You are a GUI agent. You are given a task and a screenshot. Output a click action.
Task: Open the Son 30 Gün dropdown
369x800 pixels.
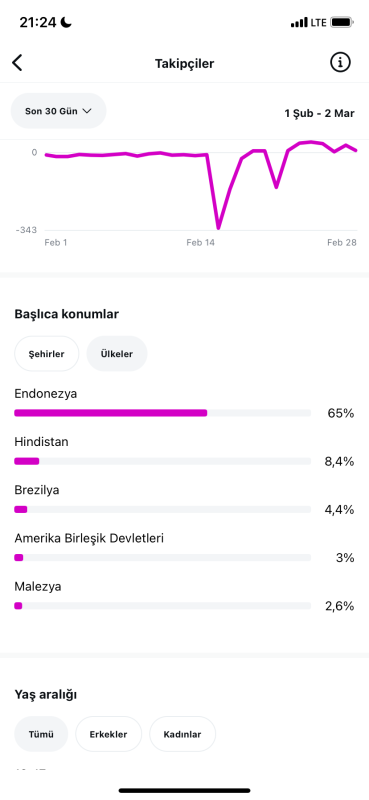(x=59, y=111)
